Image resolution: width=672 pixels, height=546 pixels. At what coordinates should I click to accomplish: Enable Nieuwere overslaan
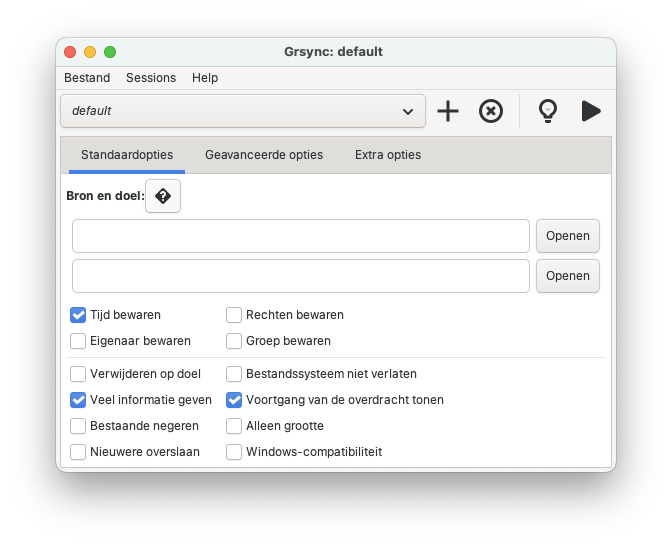pyautogui.click(x=78, y=452)
